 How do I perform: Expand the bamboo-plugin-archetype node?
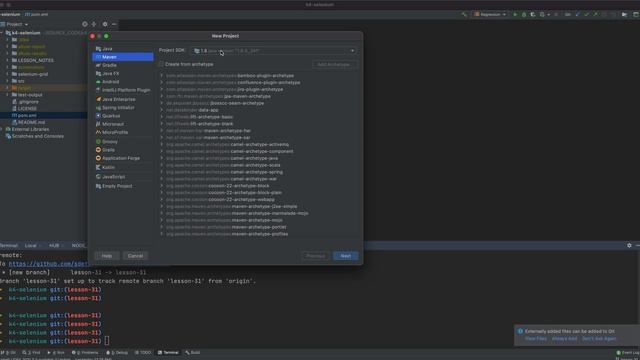[x=162, y=76]
